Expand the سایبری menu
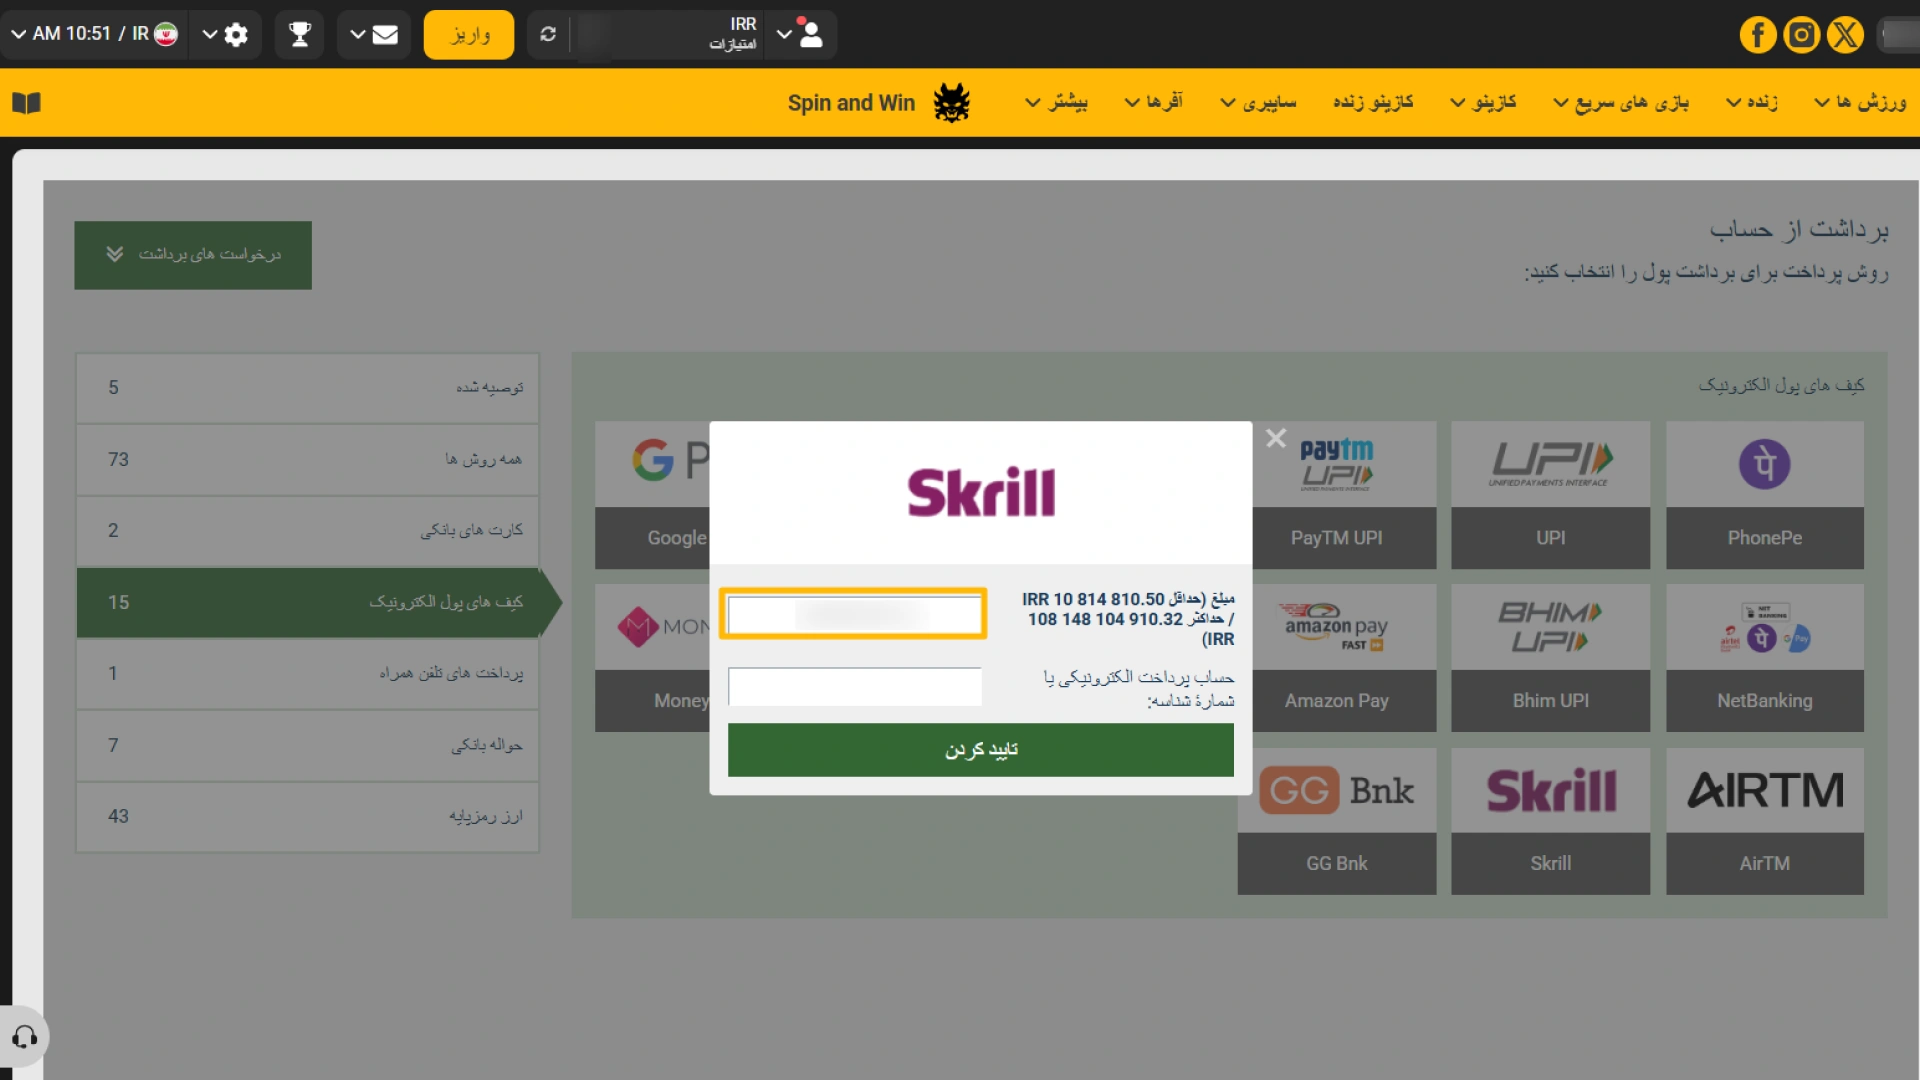Image resolution: width=1920 pixels, height=1080 pixels. pyautogui.click(x=1259, y=102)
